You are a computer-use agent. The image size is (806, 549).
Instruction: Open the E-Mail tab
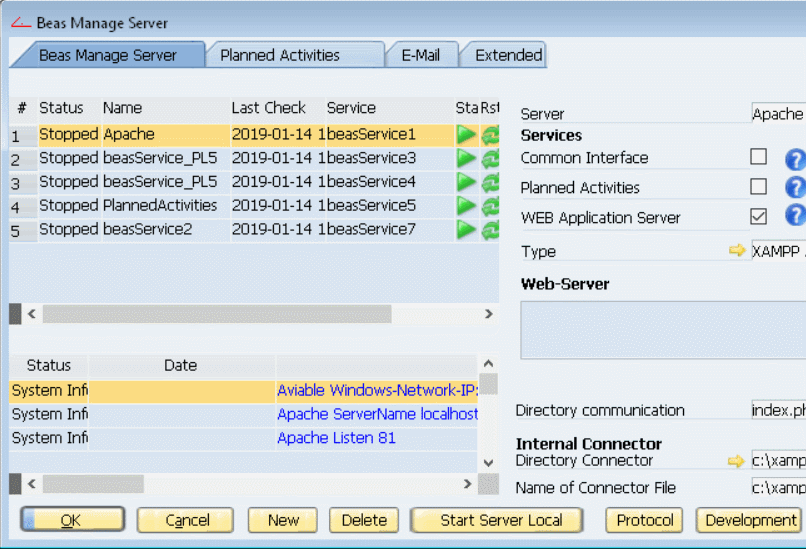421,56
